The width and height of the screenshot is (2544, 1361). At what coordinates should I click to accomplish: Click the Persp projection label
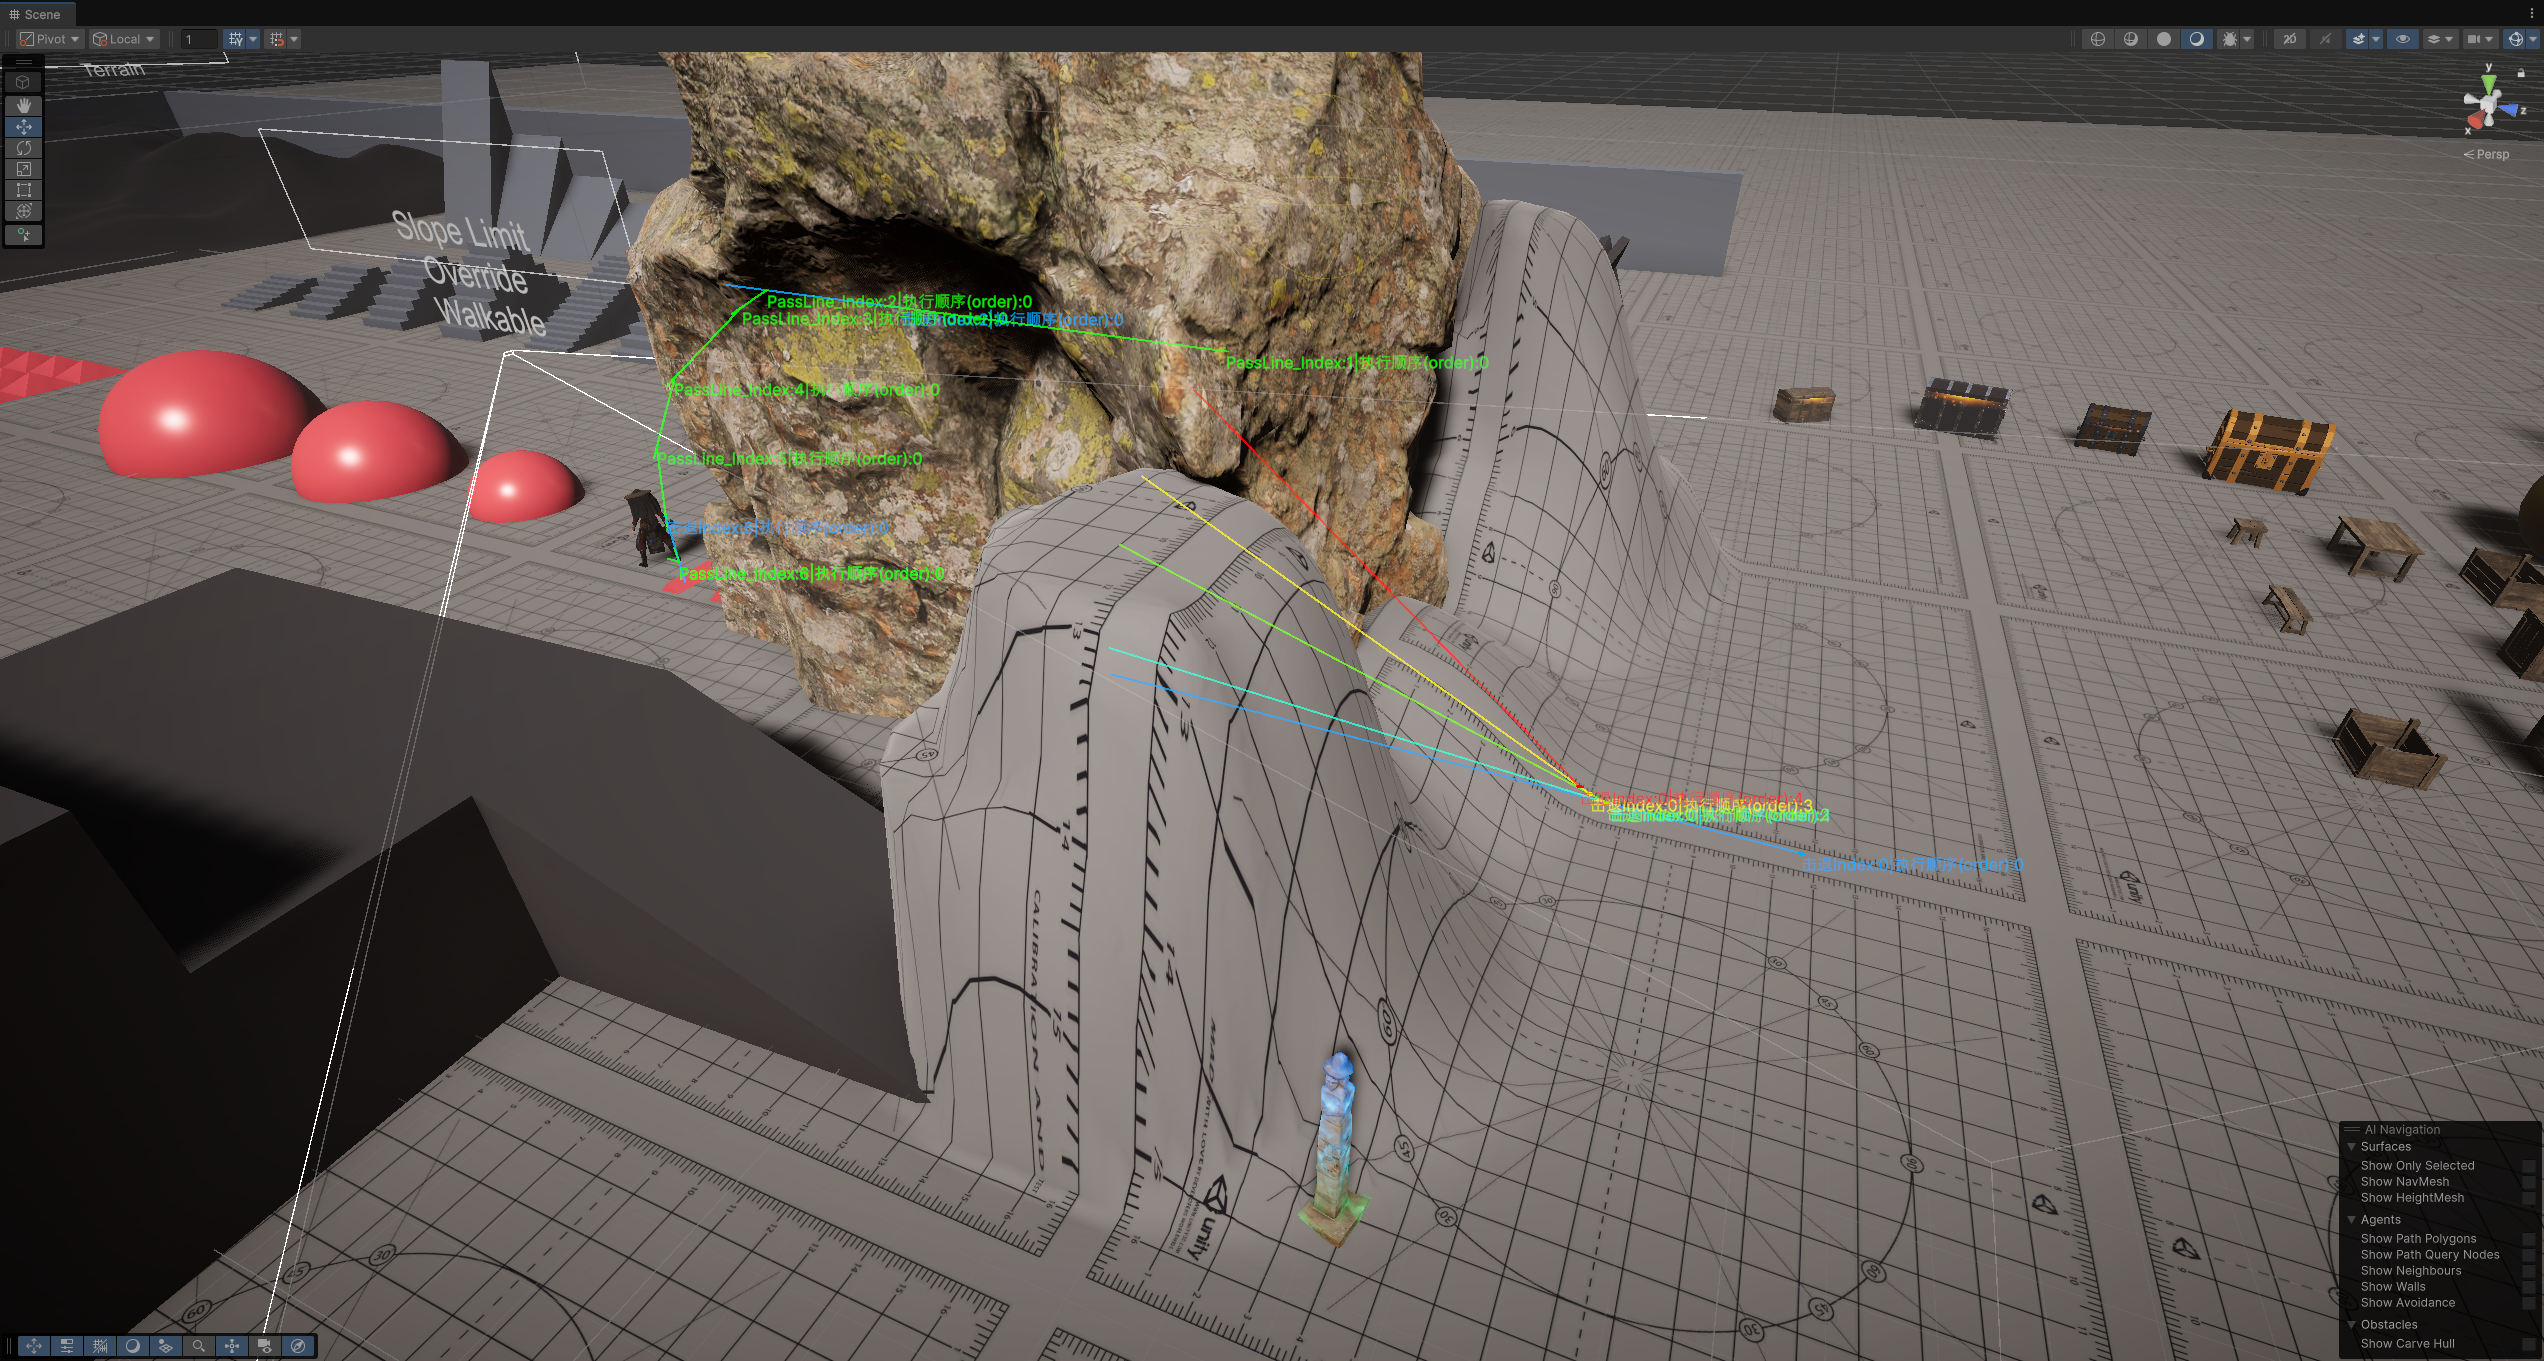[x=2490, y=154]
